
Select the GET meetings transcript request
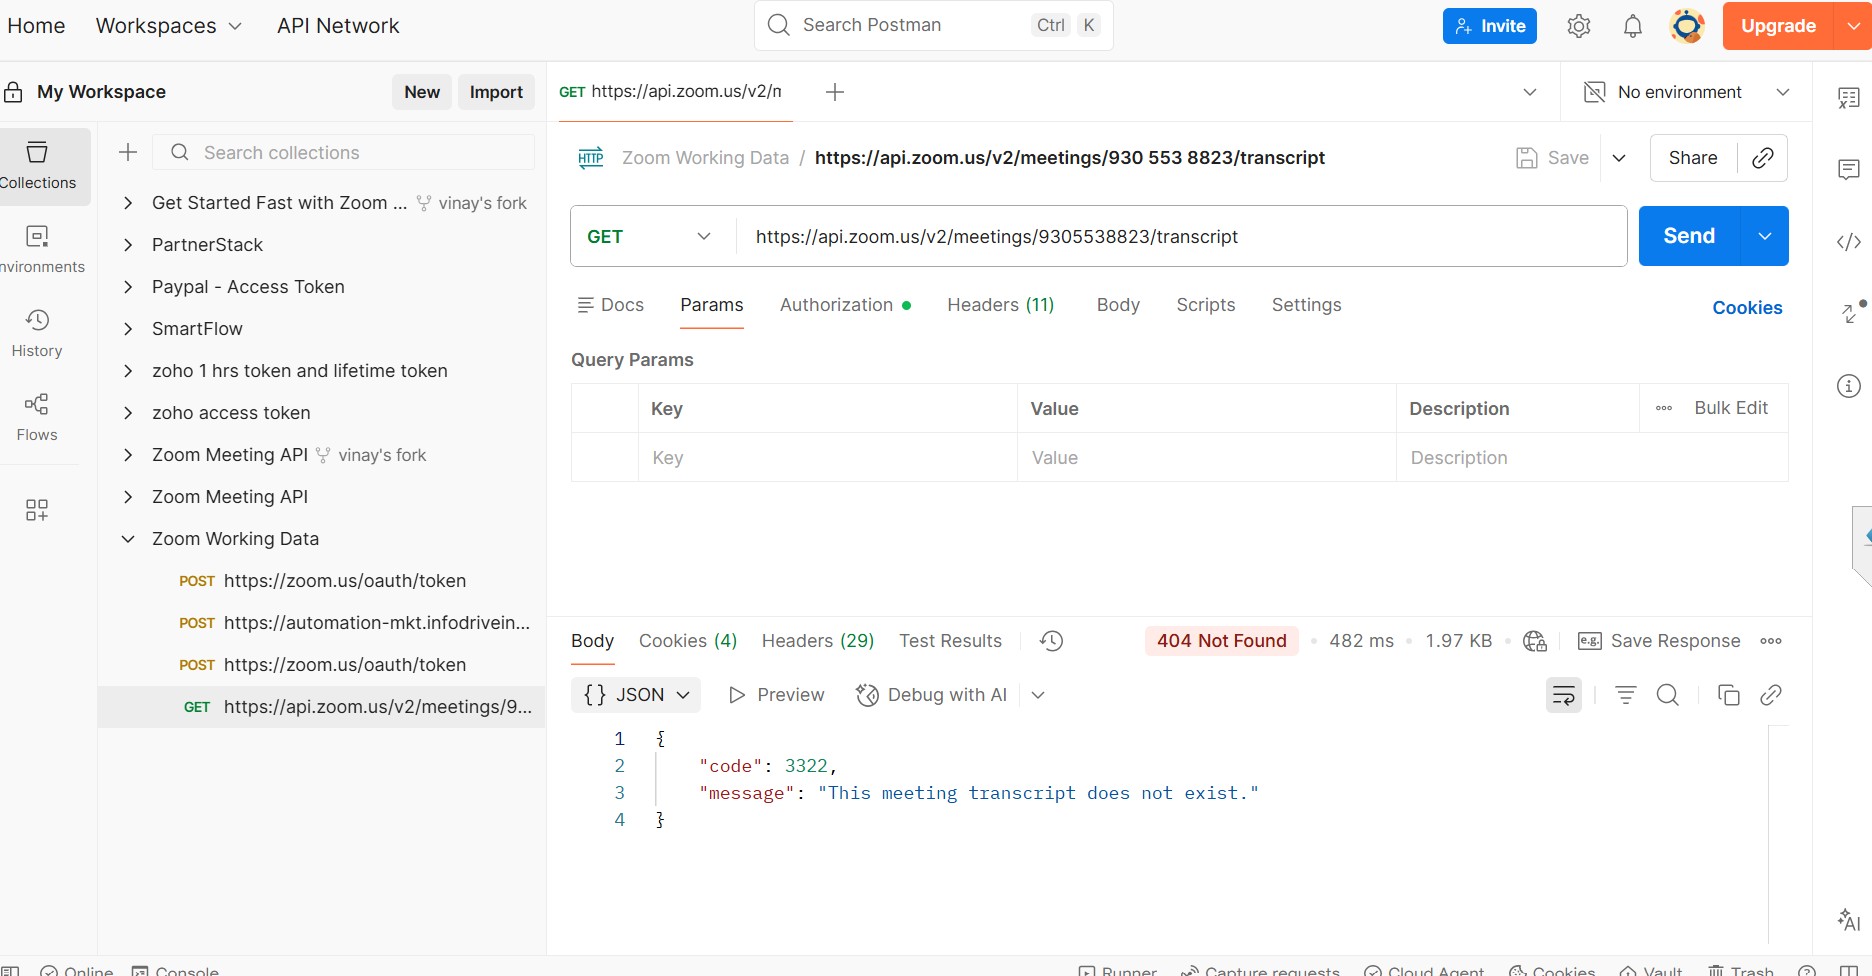click(x=322, y=707)
